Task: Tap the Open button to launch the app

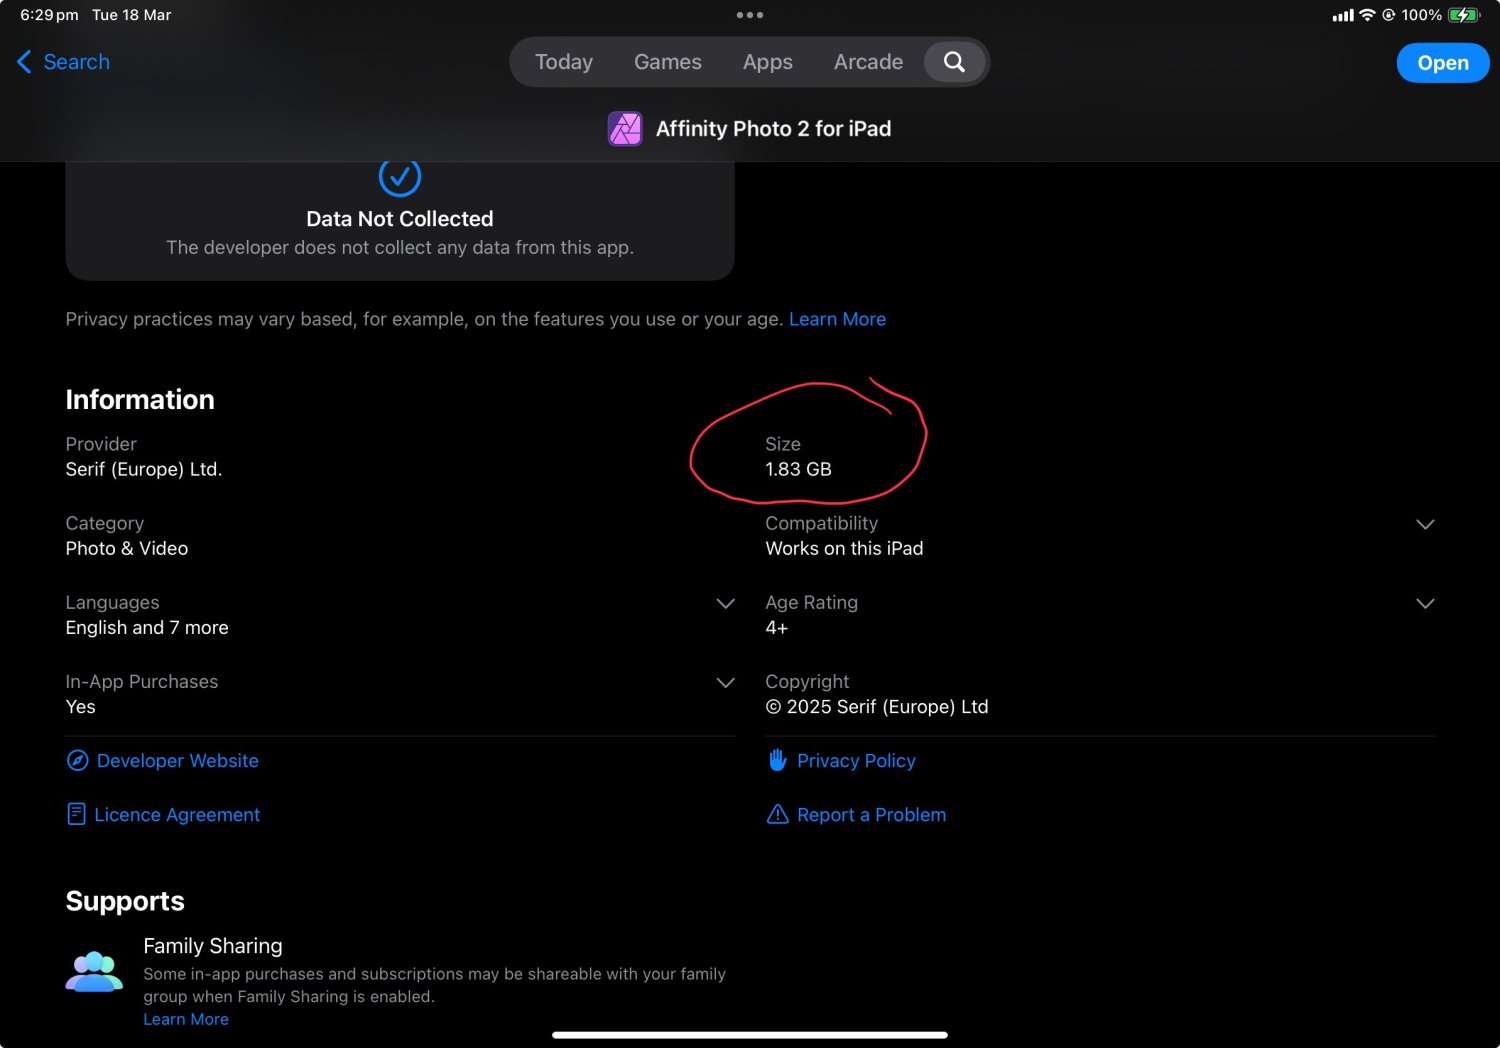Action: coord(1442,62)
